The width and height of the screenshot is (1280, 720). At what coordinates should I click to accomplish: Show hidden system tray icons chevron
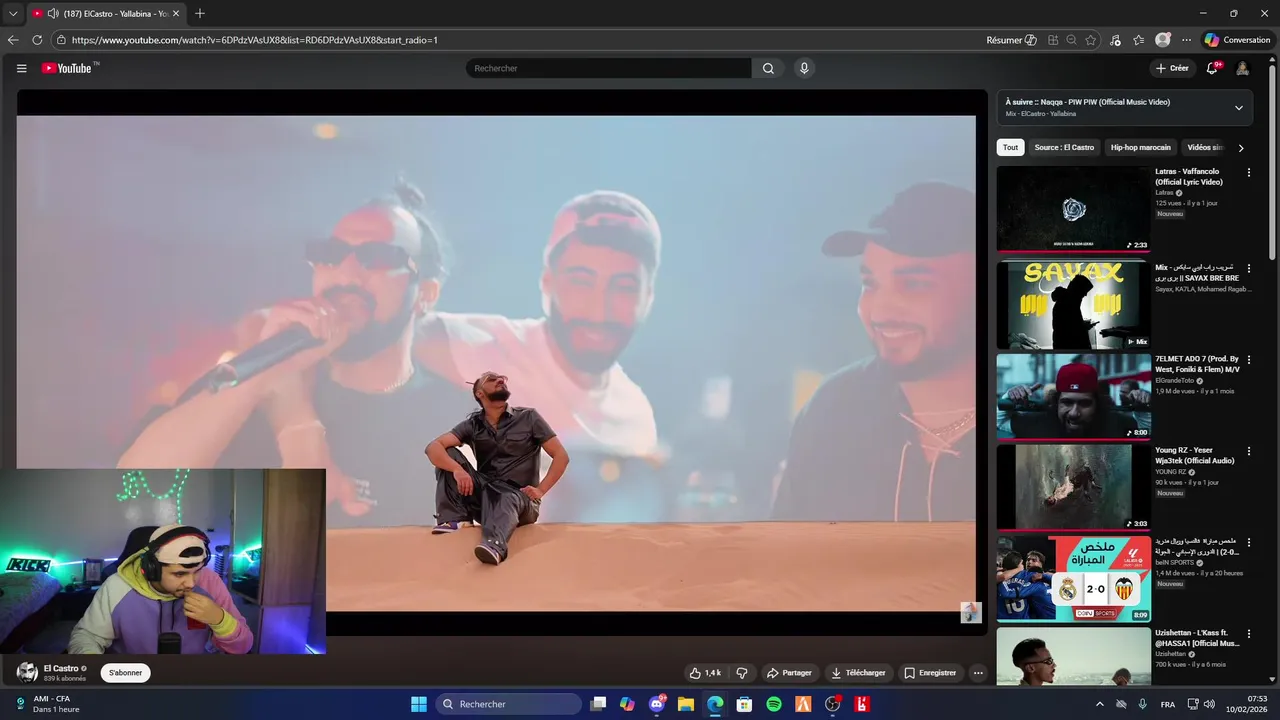point(1100,704)
